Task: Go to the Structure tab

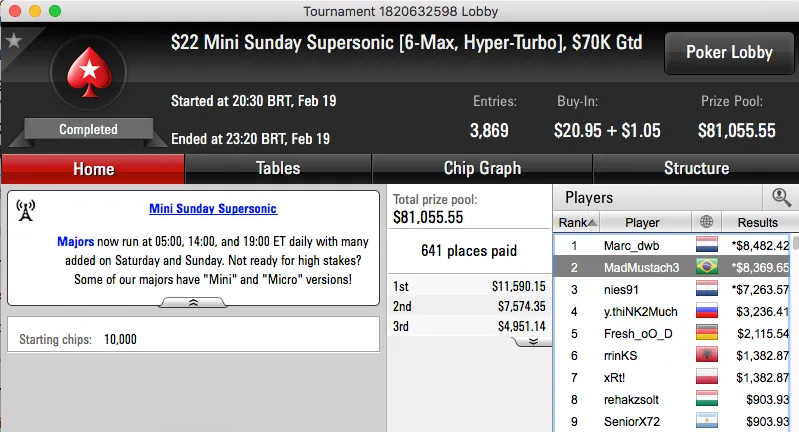Action: click(696, 168)
